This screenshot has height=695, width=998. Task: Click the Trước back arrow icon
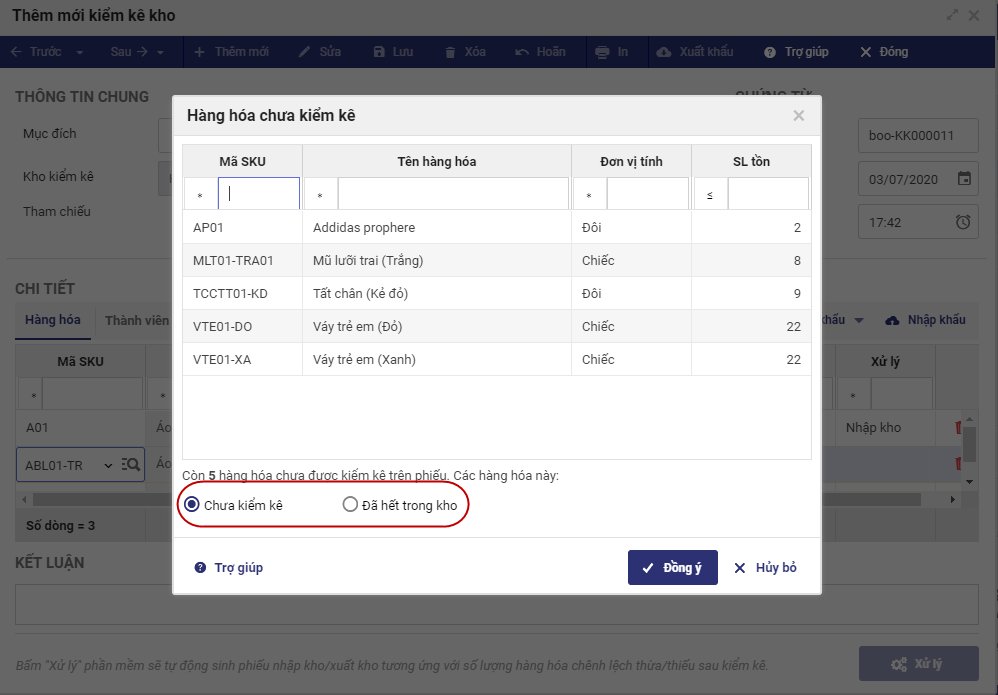click(17, 52)
